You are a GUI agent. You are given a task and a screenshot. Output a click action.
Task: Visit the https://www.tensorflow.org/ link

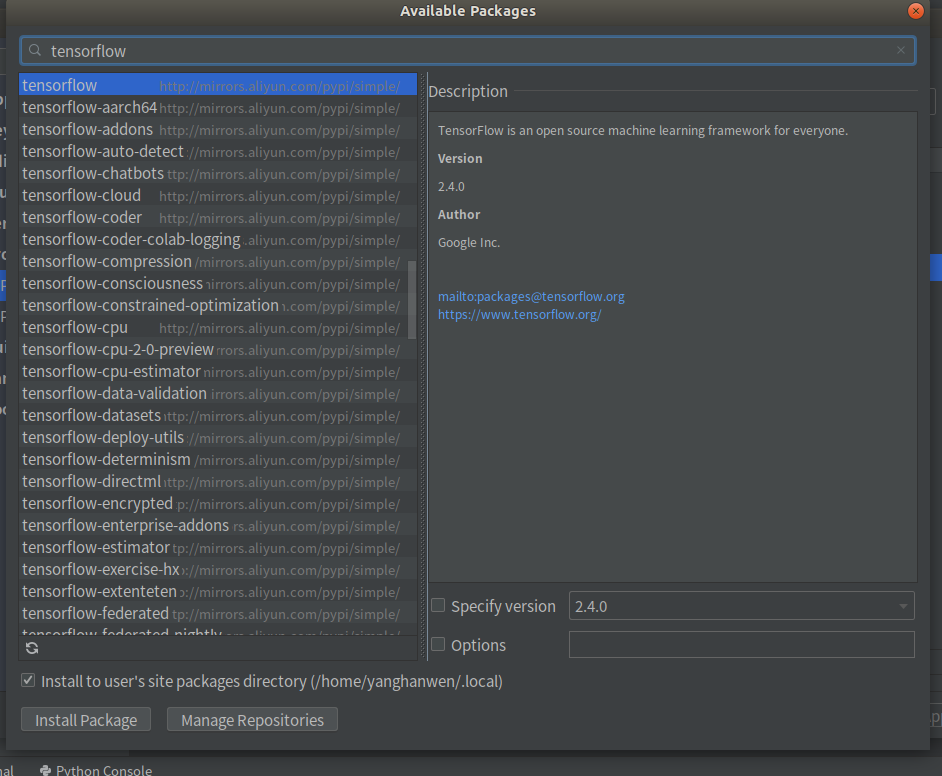(520, 315)
